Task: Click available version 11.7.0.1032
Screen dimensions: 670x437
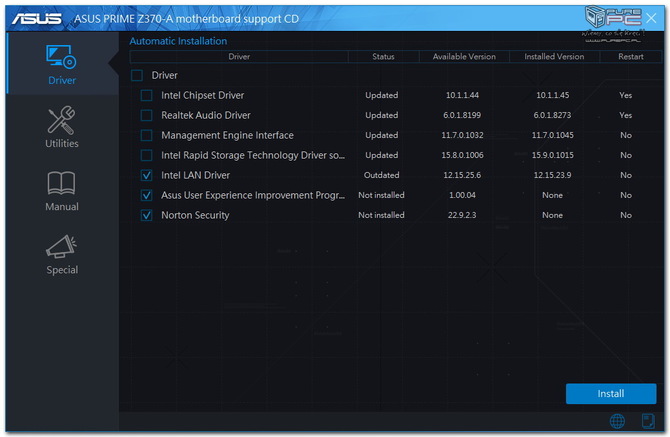Action: tap(462, 135)
